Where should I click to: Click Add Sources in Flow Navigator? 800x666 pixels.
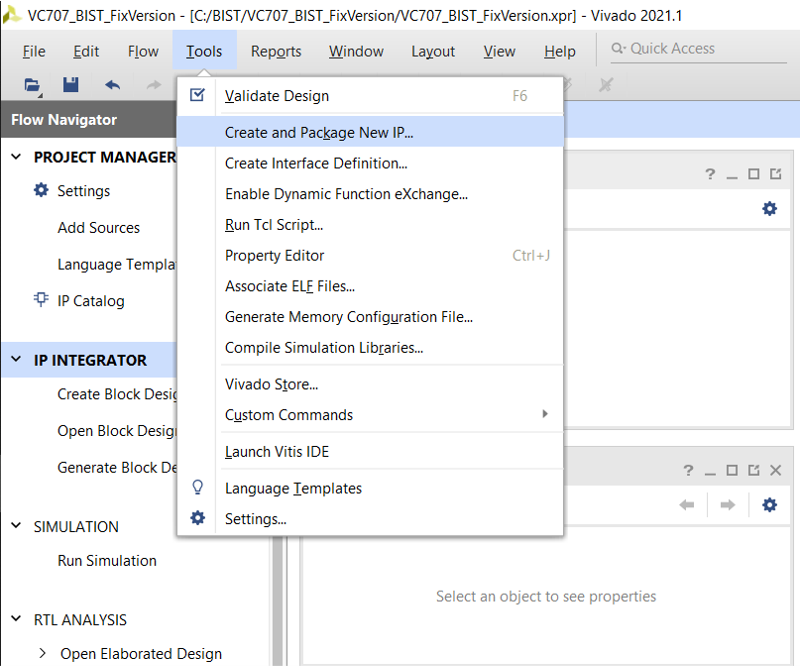(x=98, y=228)
